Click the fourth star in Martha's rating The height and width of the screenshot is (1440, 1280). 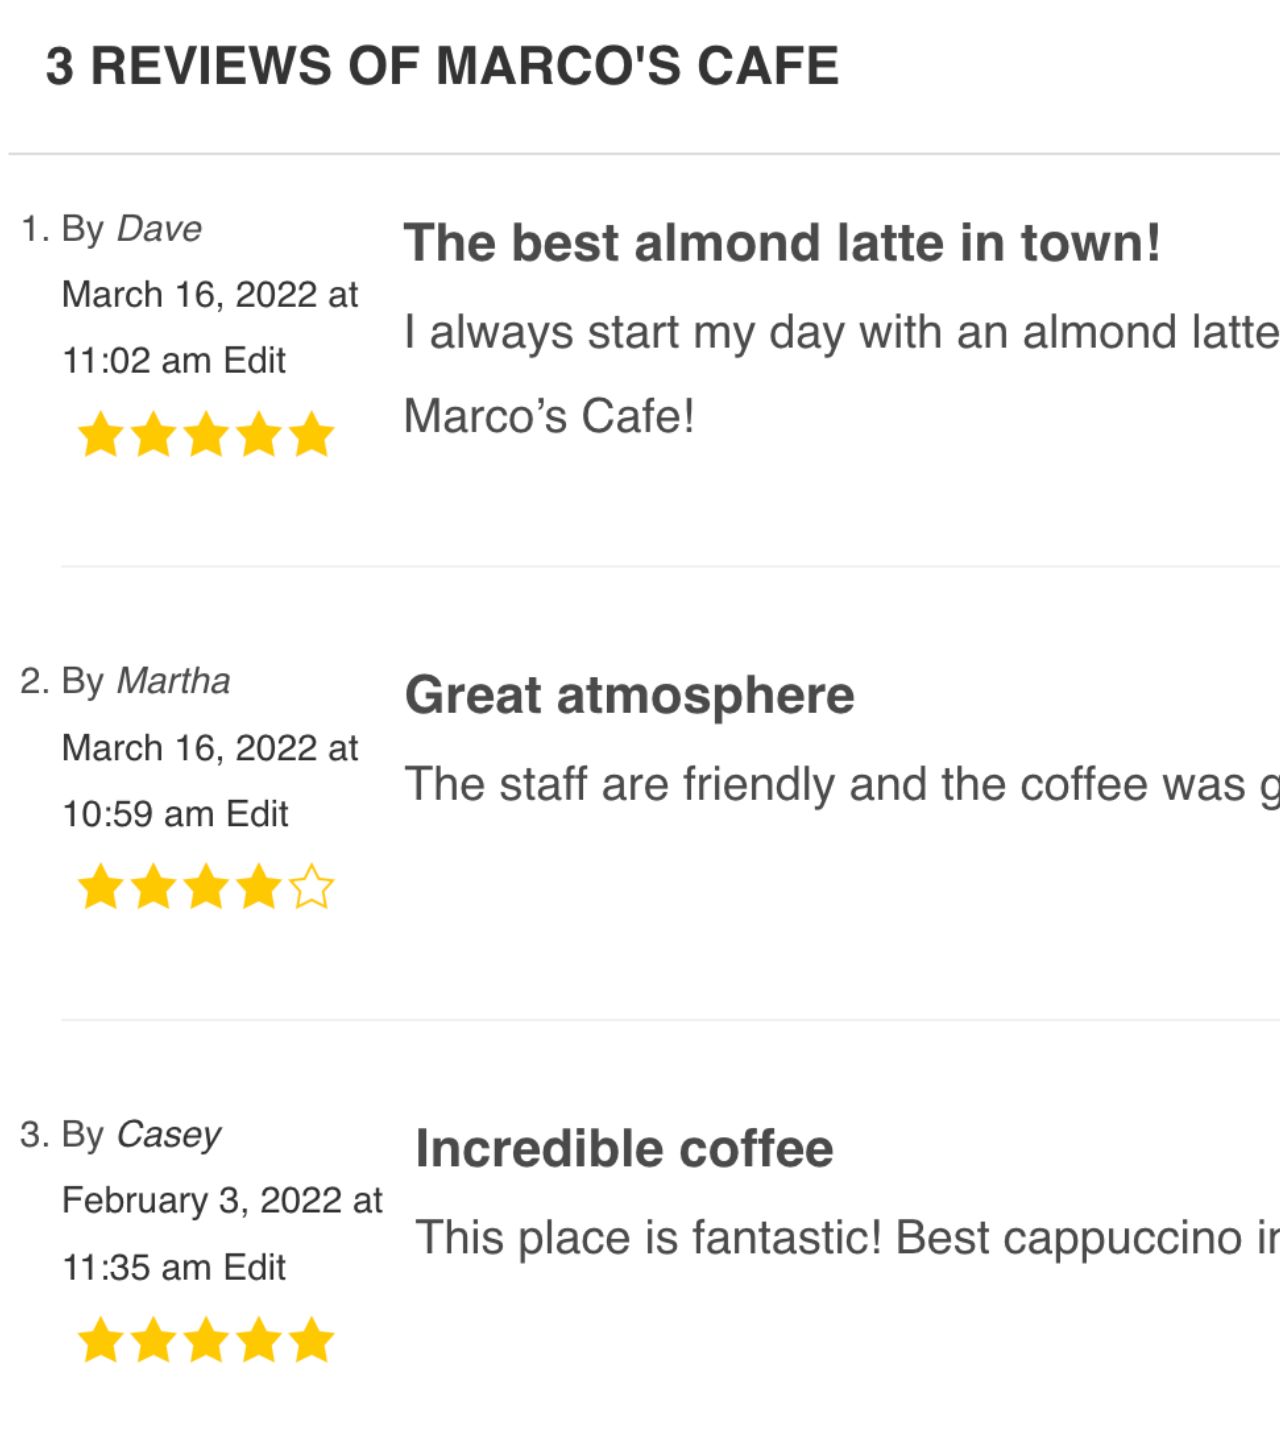(x=260, y=887)
